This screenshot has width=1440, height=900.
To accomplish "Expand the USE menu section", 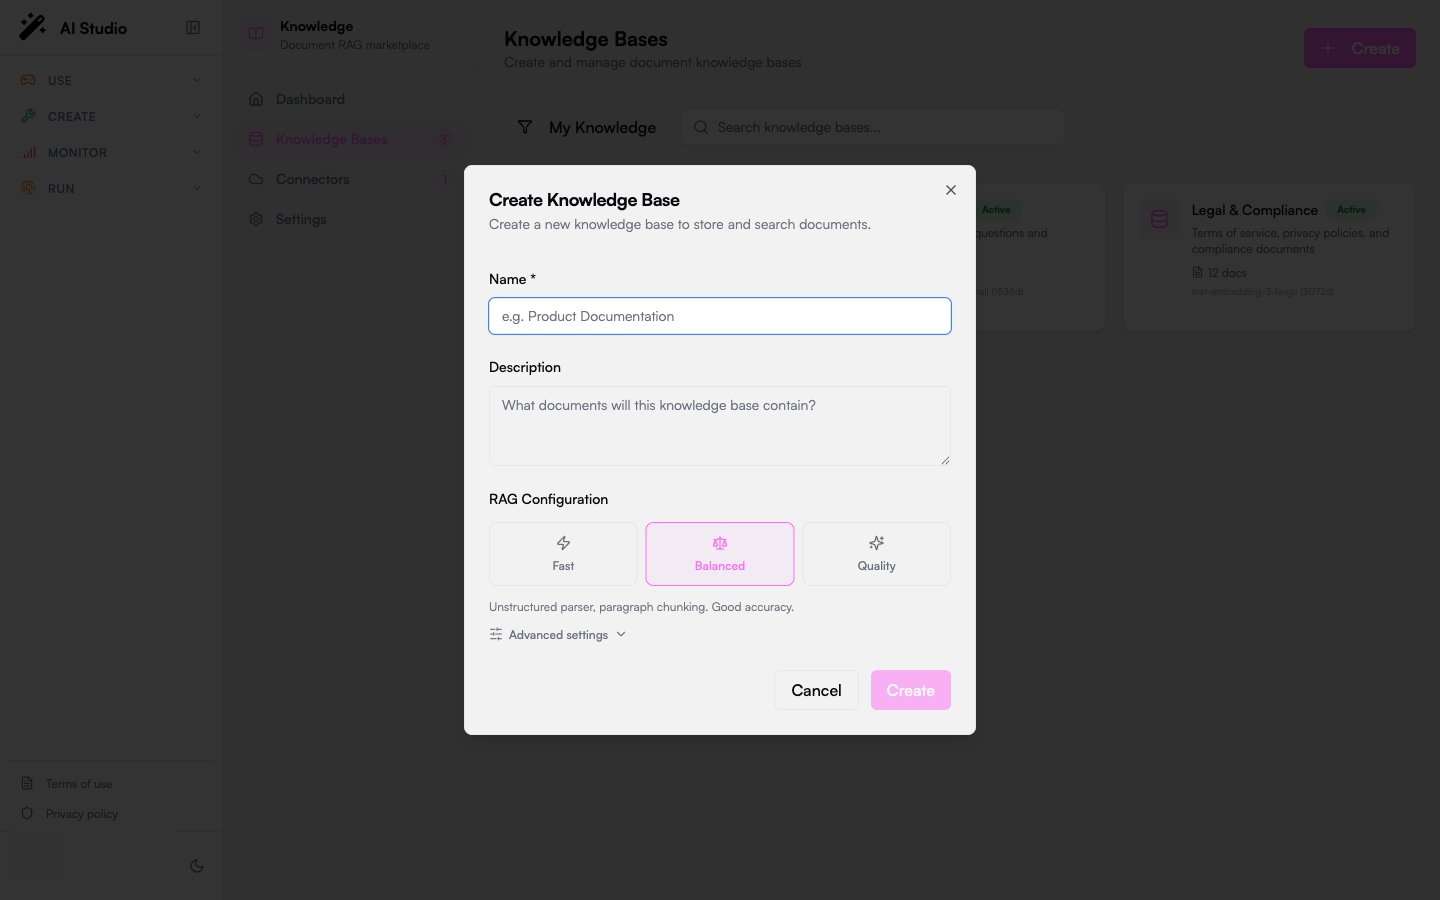I will point(110,80).
